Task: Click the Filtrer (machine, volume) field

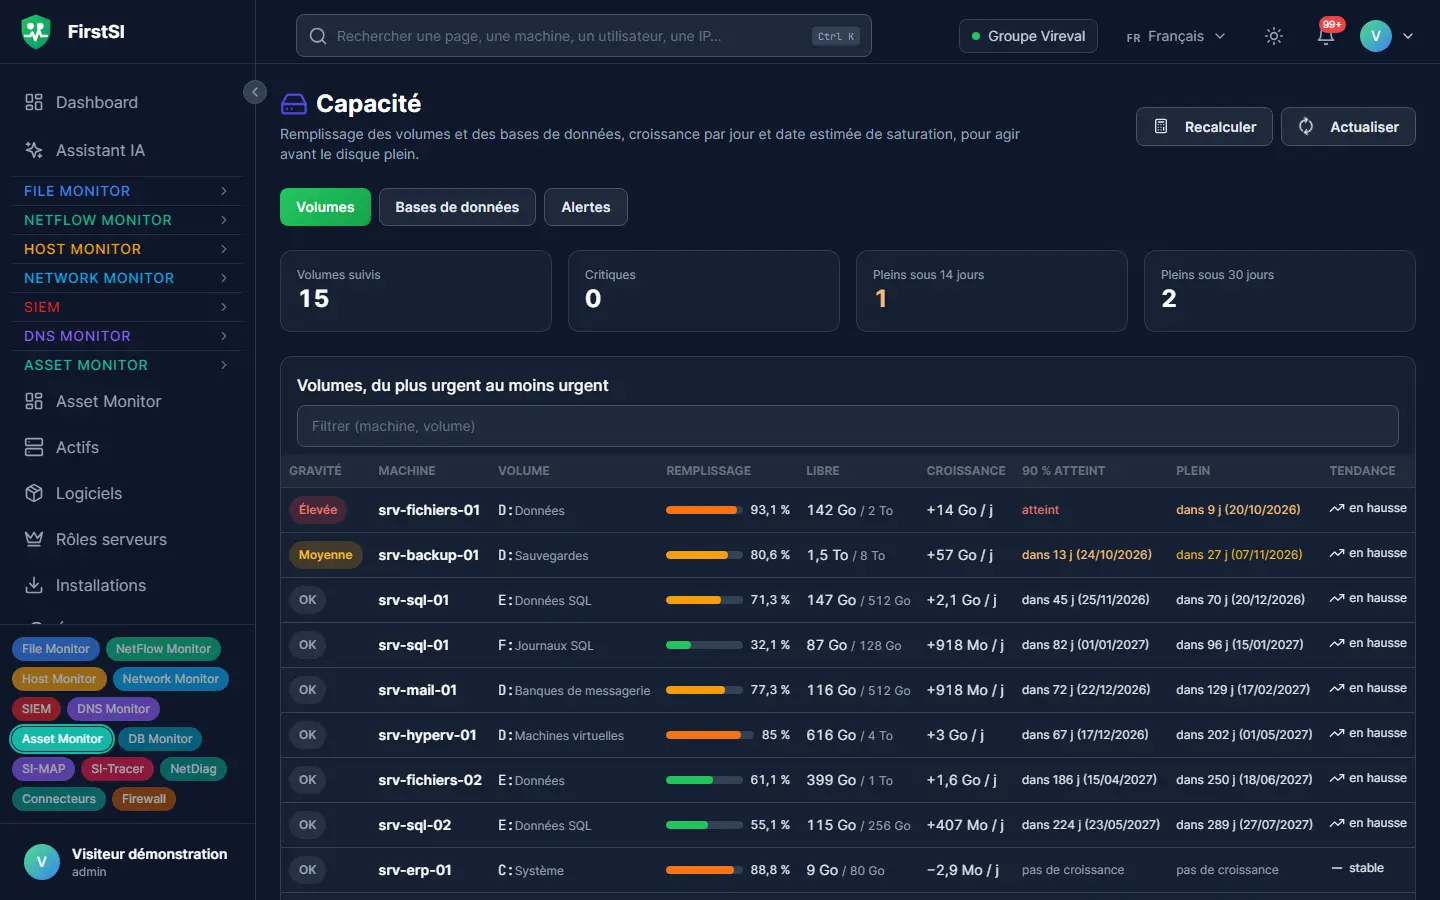Action: 848,426
